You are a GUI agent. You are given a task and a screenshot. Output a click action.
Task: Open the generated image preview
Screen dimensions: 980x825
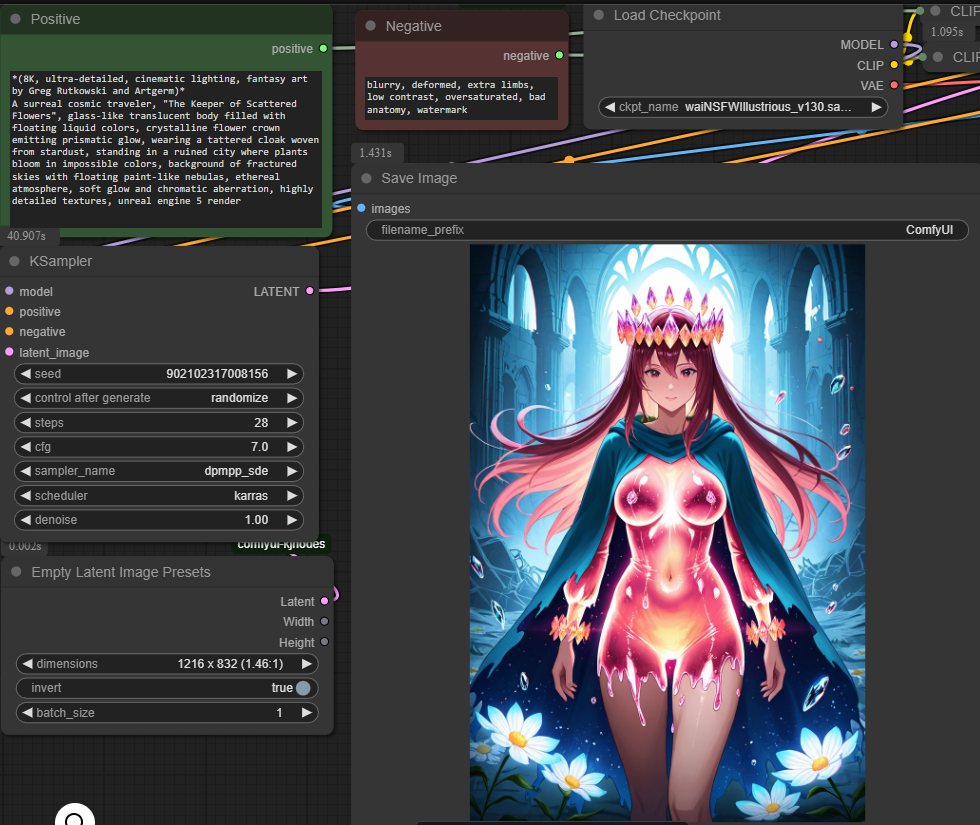click(667, 532)
